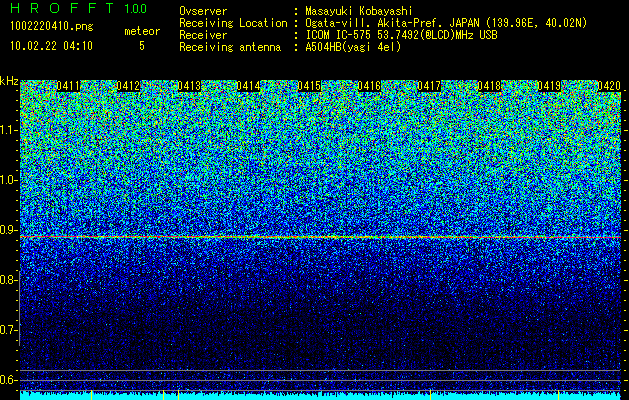The image size is (629, 400).
Task: Click the 0417 time marker label
Action: pyautogui.click(x=429, y=86)
